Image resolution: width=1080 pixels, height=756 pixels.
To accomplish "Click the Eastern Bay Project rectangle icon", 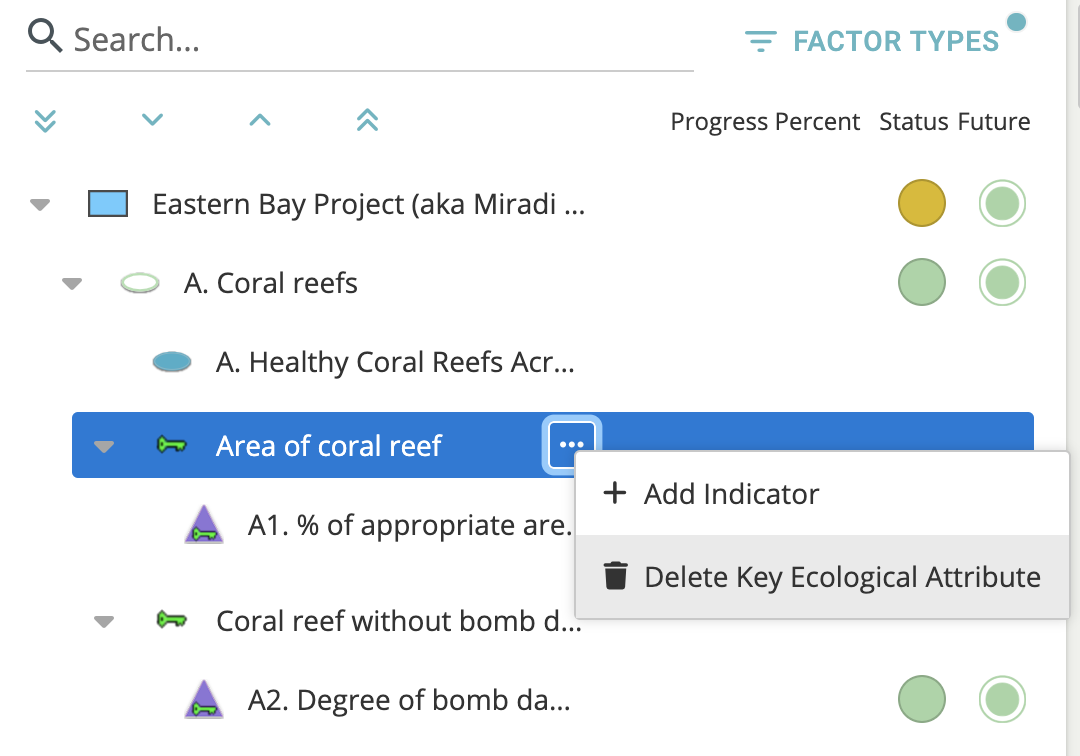I will coord(108,205).
